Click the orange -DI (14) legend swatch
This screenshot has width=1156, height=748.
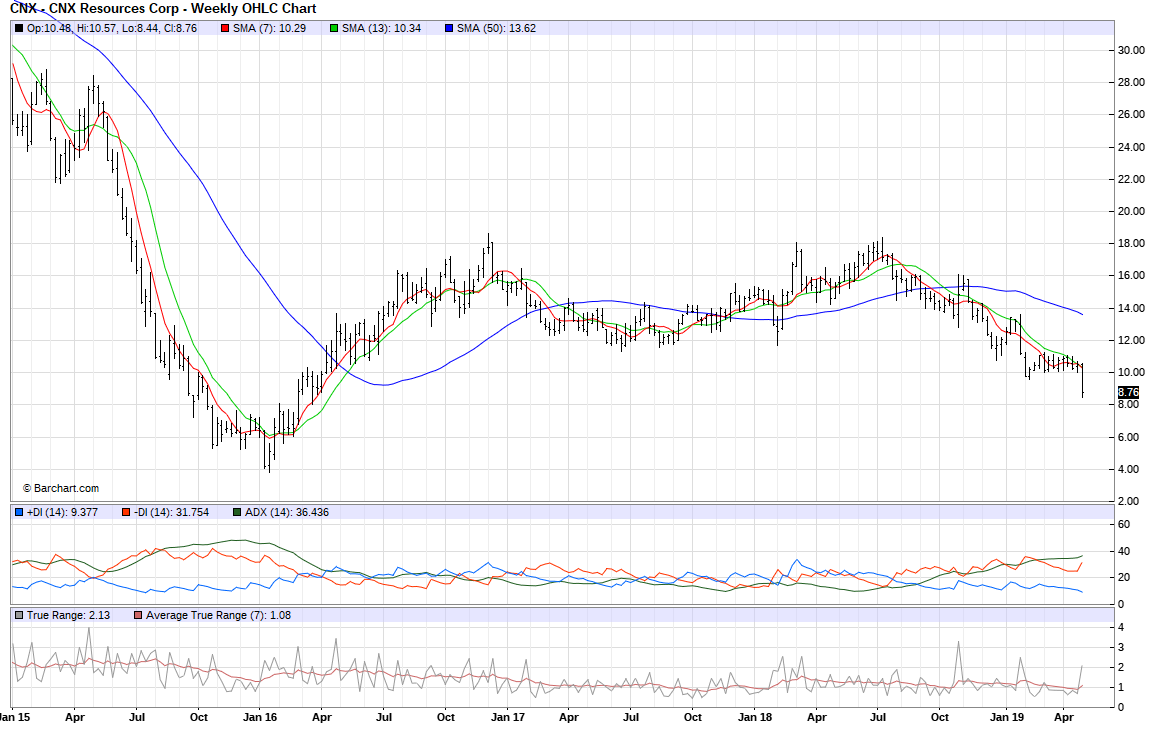[126, 512]
